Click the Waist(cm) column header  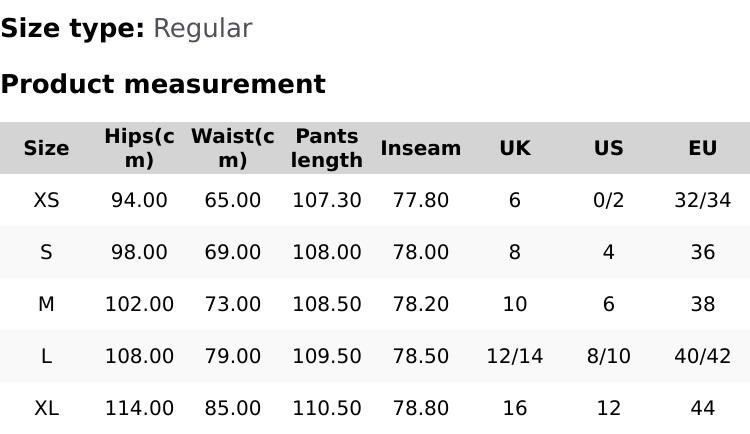[x=232, y=148]
